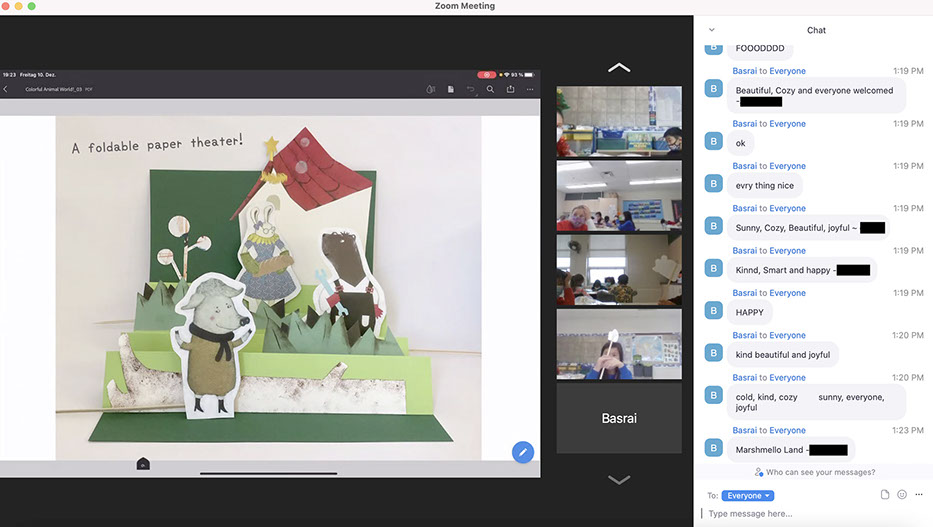
Task: Click the B avatar beside 'cold, kind, cozy' message
Action: 713,395
